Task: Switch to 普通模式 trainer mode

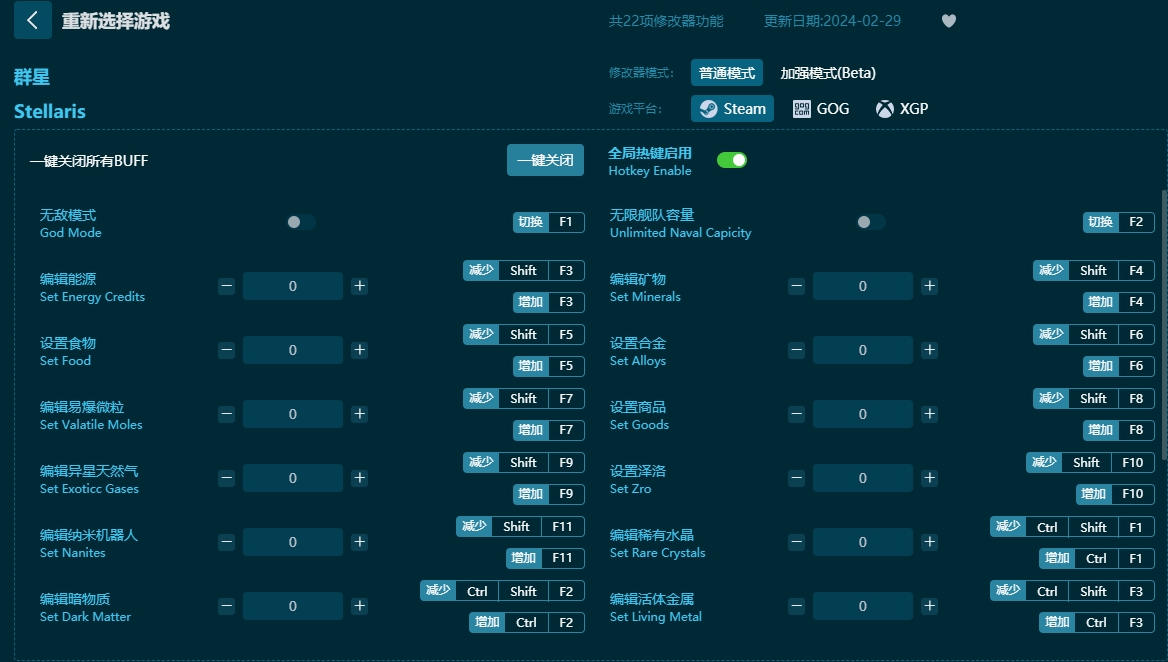Action: [x=727, y=72]
